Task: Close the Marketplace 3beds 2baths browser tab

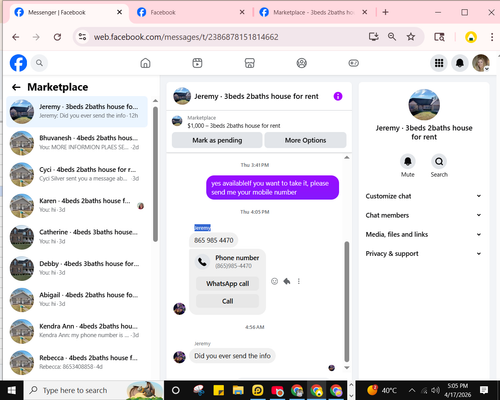Action: point(365,12)
